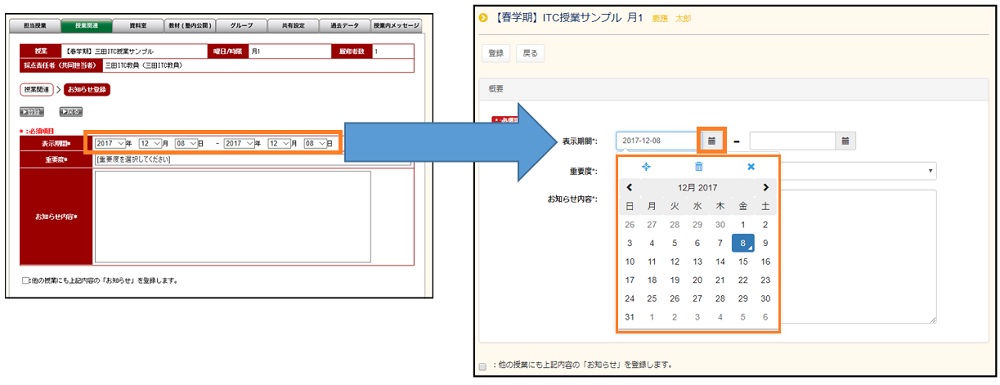The height and width of the screenshot is (385, 1000).
Task: Tick the old-layout register-to-other-classes checkbox
Action: coord(26,280)
